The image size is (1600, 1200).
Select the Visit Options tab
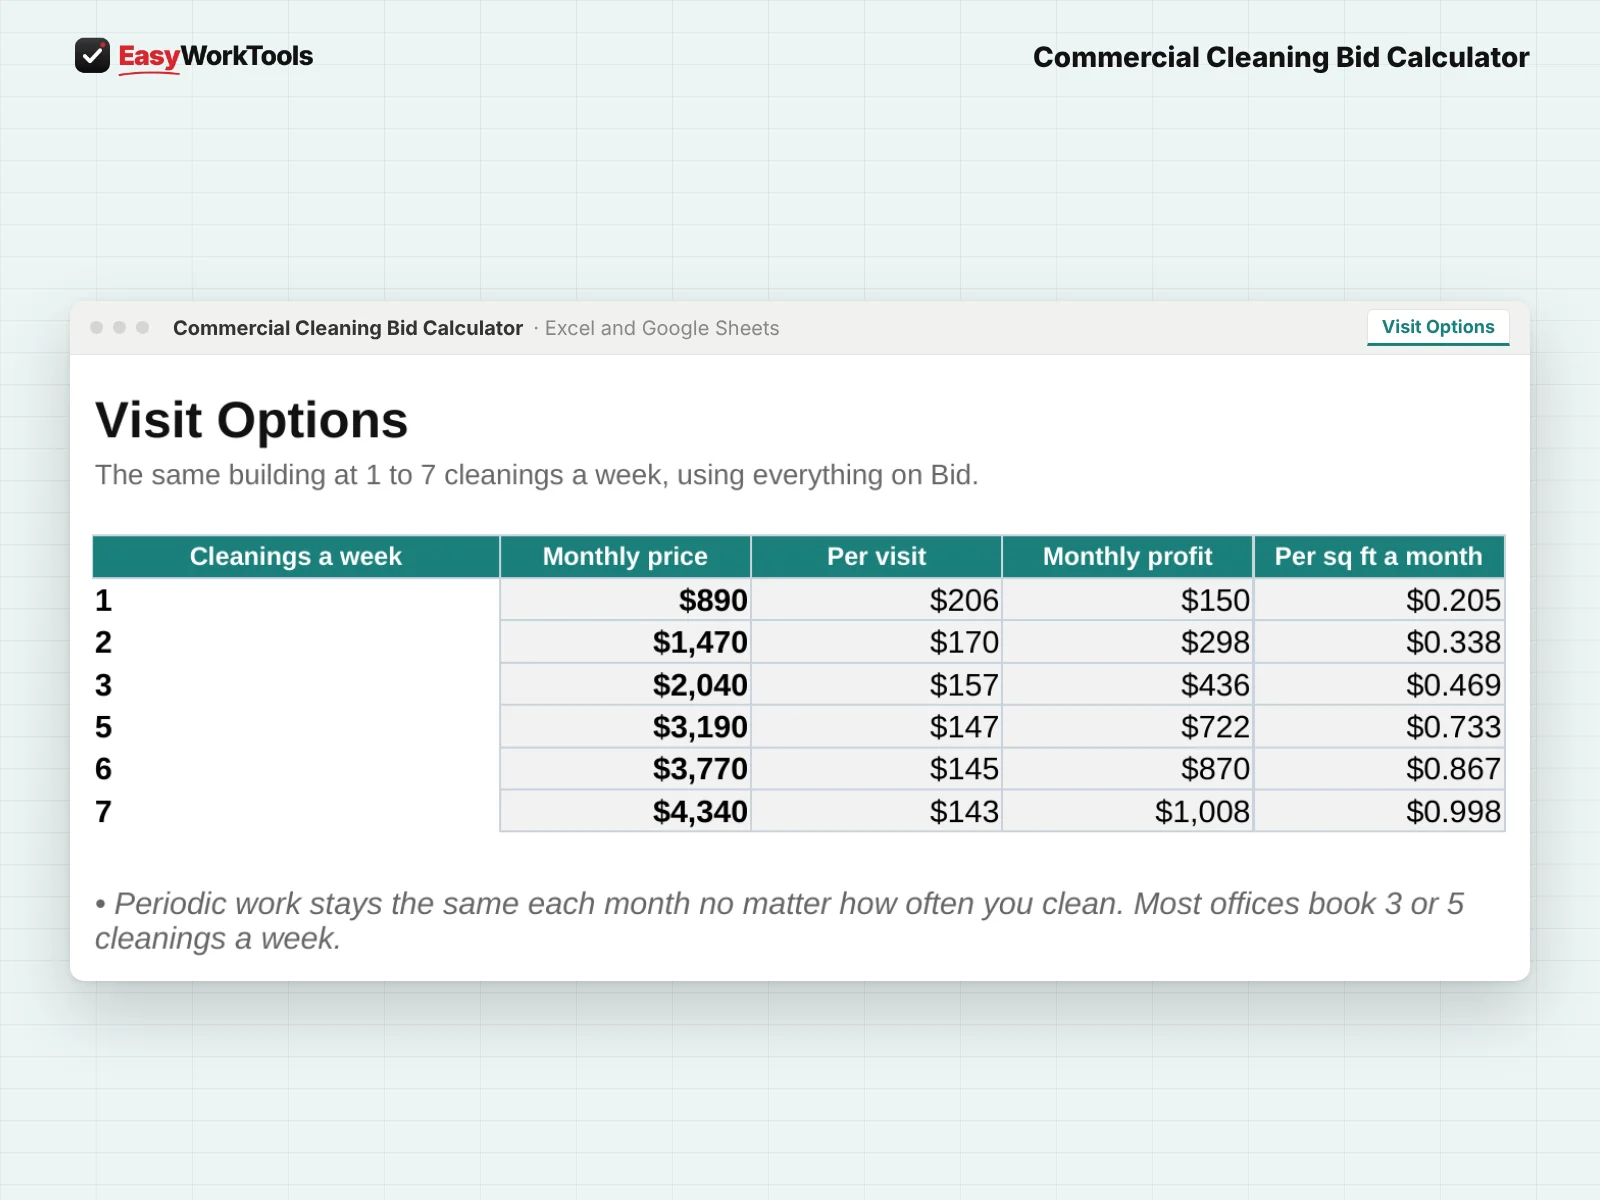tap(1438, 327)
